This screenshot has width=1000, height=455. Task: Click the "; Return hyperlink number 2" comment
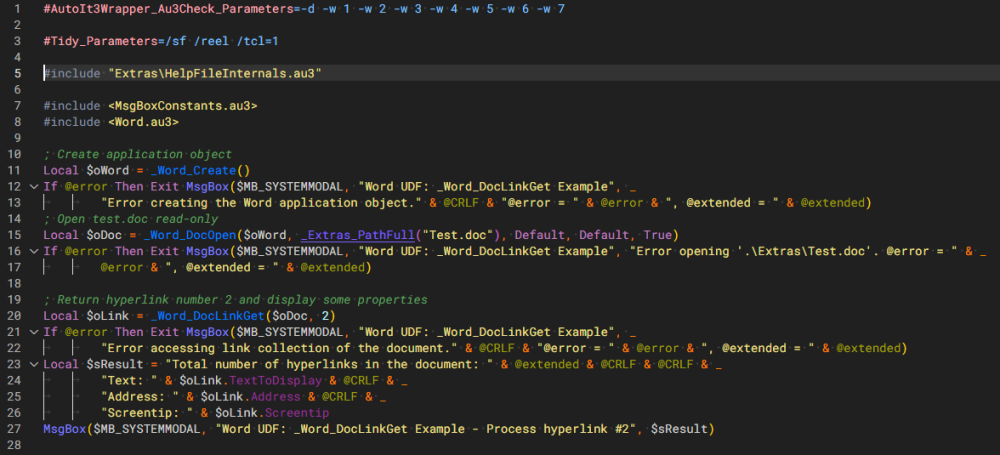235,300
